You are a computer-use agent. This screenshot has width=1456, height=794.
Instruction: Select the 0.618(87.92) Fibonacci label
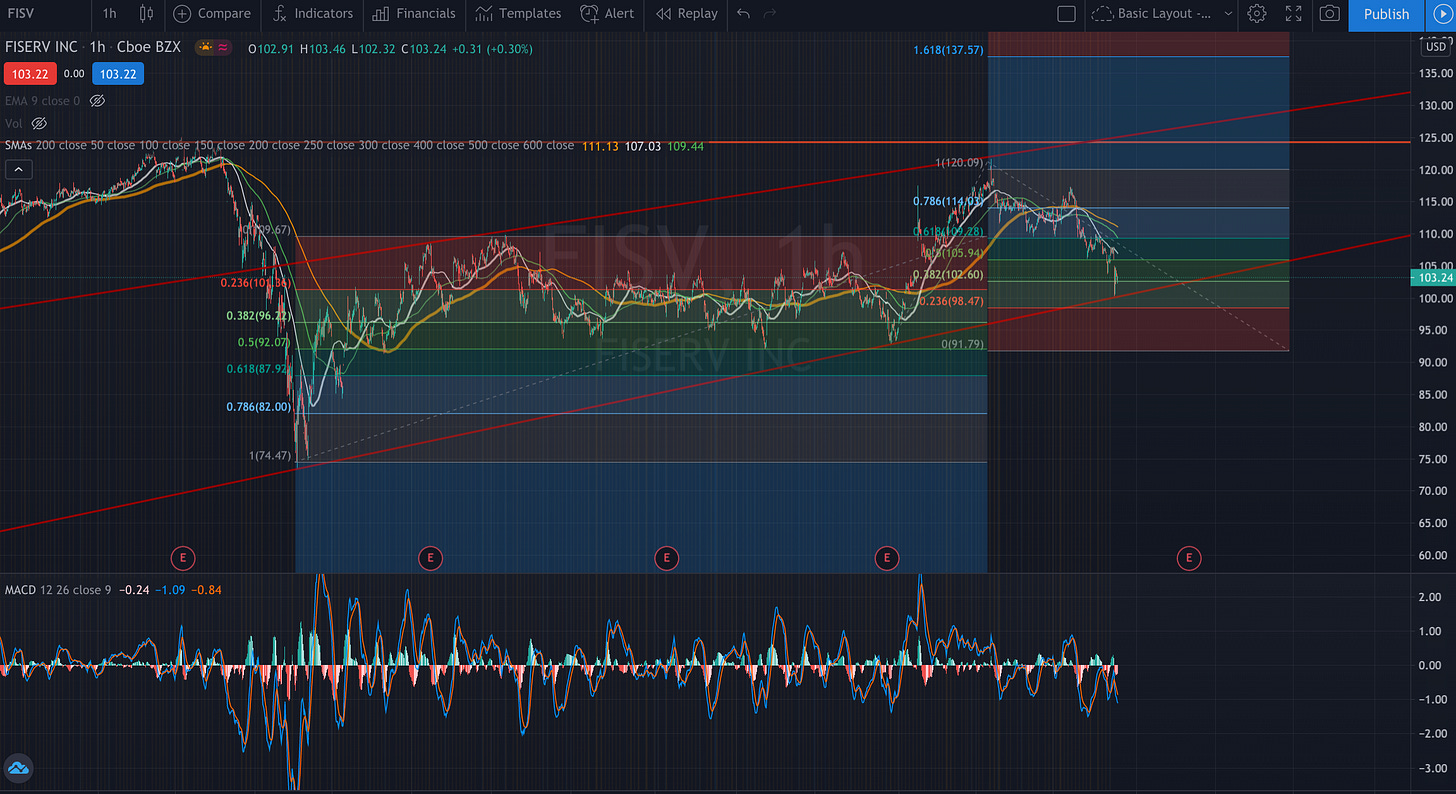pos(256,369)
